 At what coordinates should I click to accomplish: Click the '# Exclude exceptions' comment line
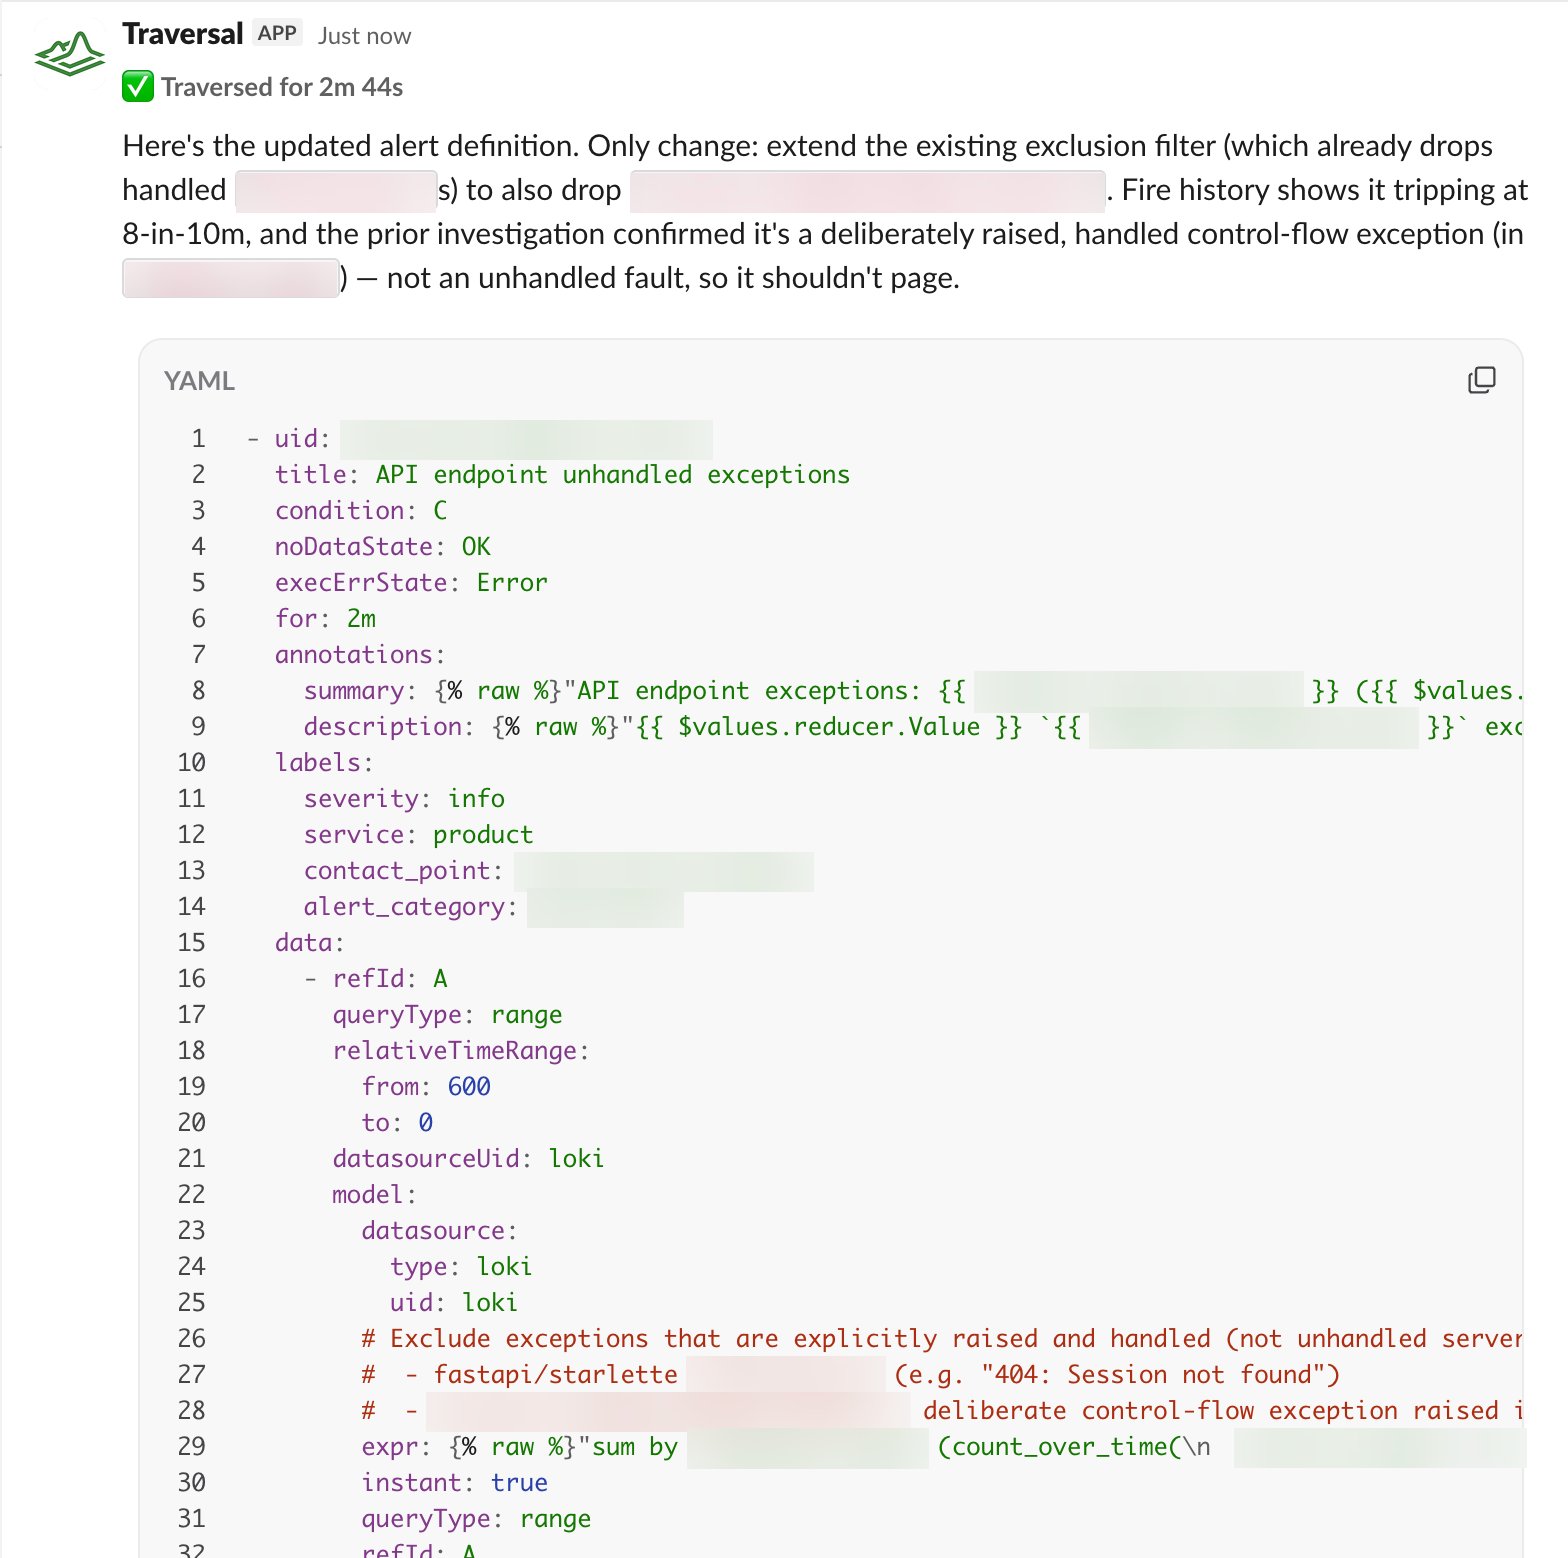tap(941, 1338)
